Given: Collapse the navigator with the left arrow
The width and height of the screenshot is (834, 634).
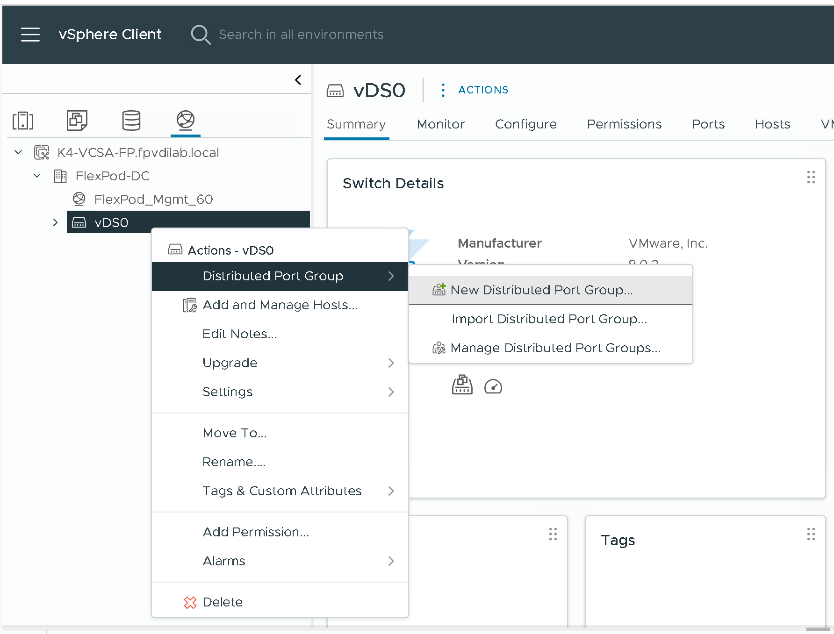Looking at the screenshot, I should [x=298, y=80].
